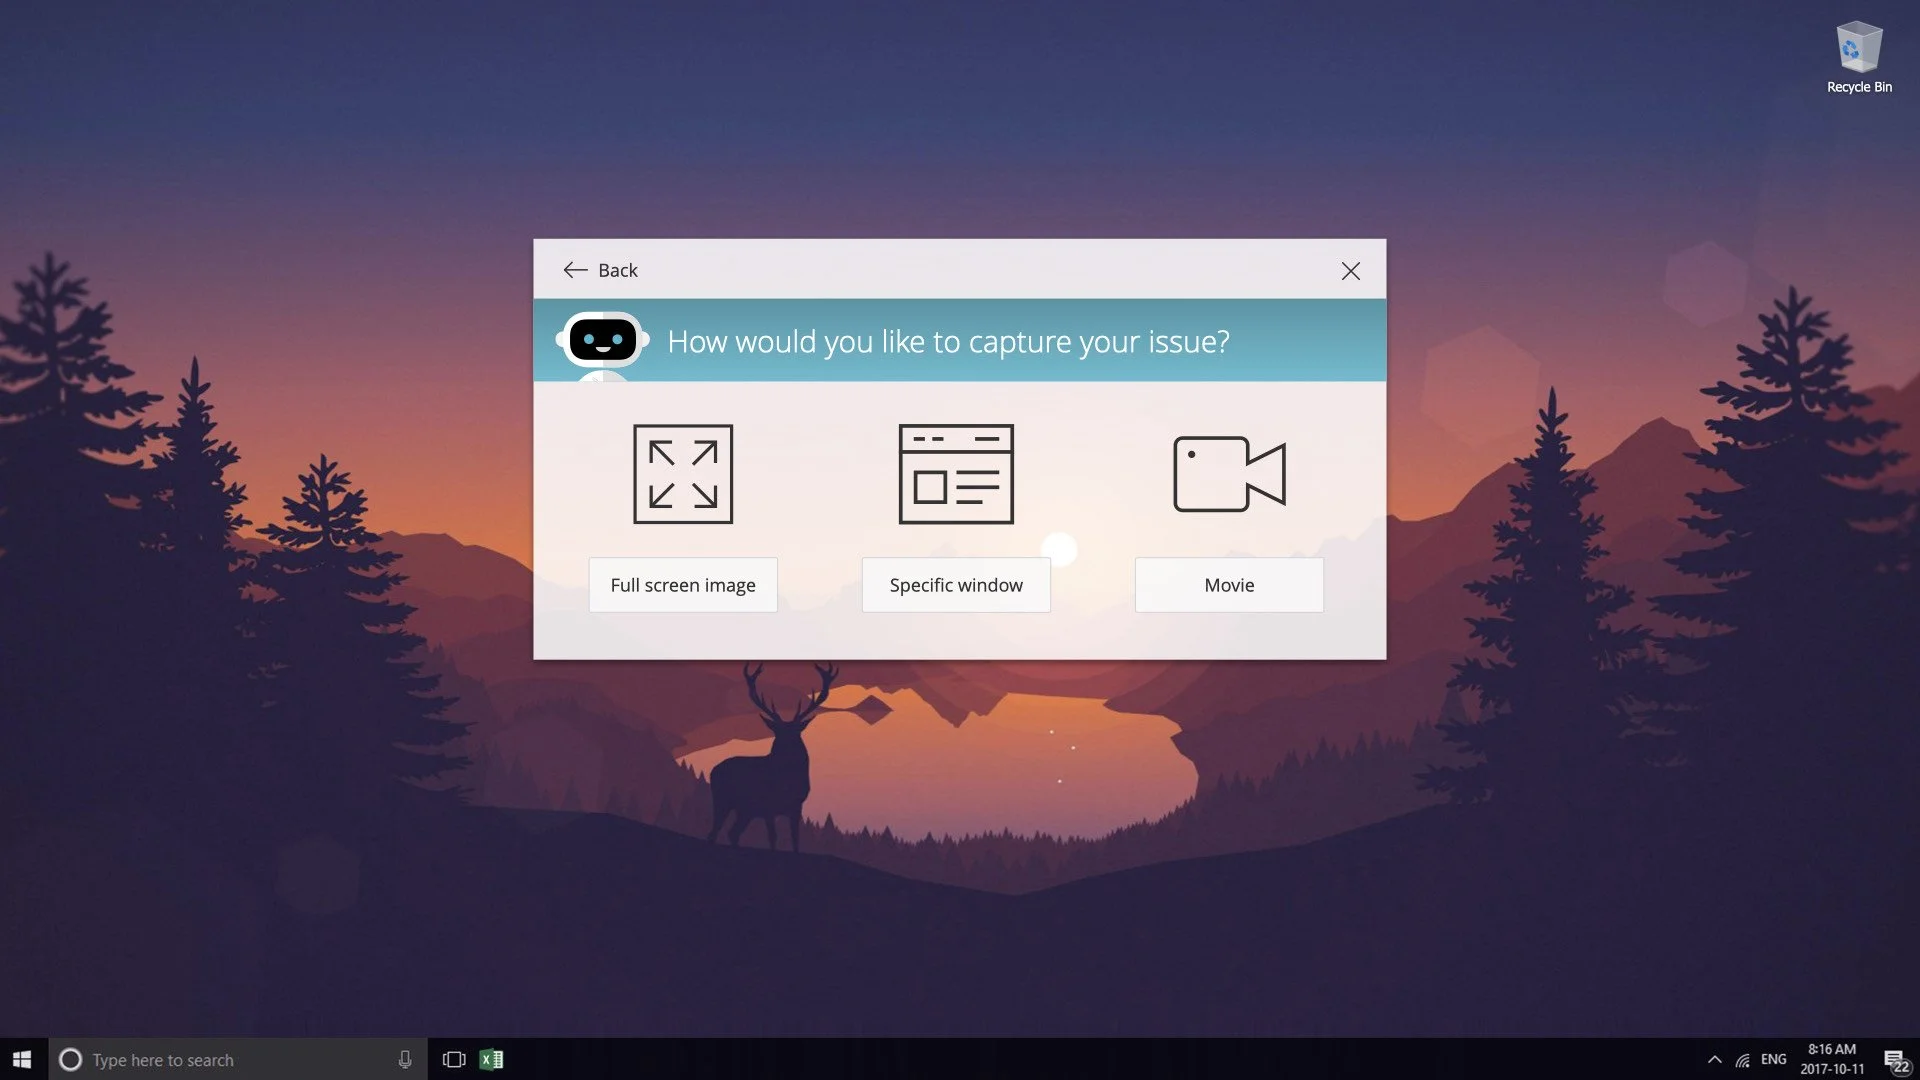
Task: Choose the Full screen image button
Action: click(683, 585)
